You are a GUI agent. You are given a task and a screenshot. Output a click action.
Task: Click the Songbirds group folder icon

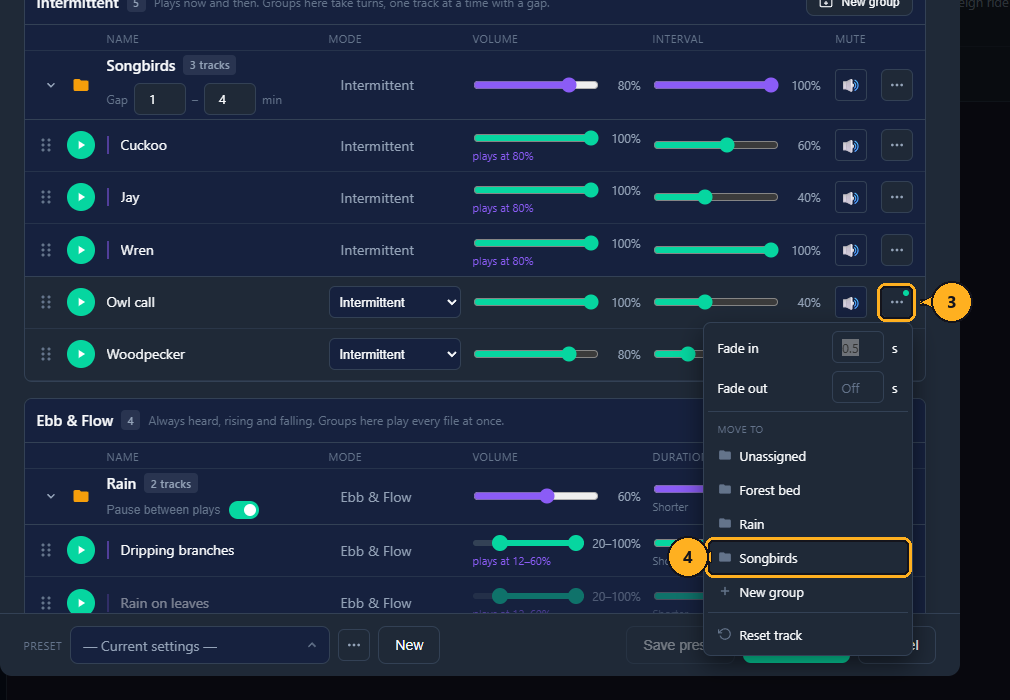[x=81, y=85]
